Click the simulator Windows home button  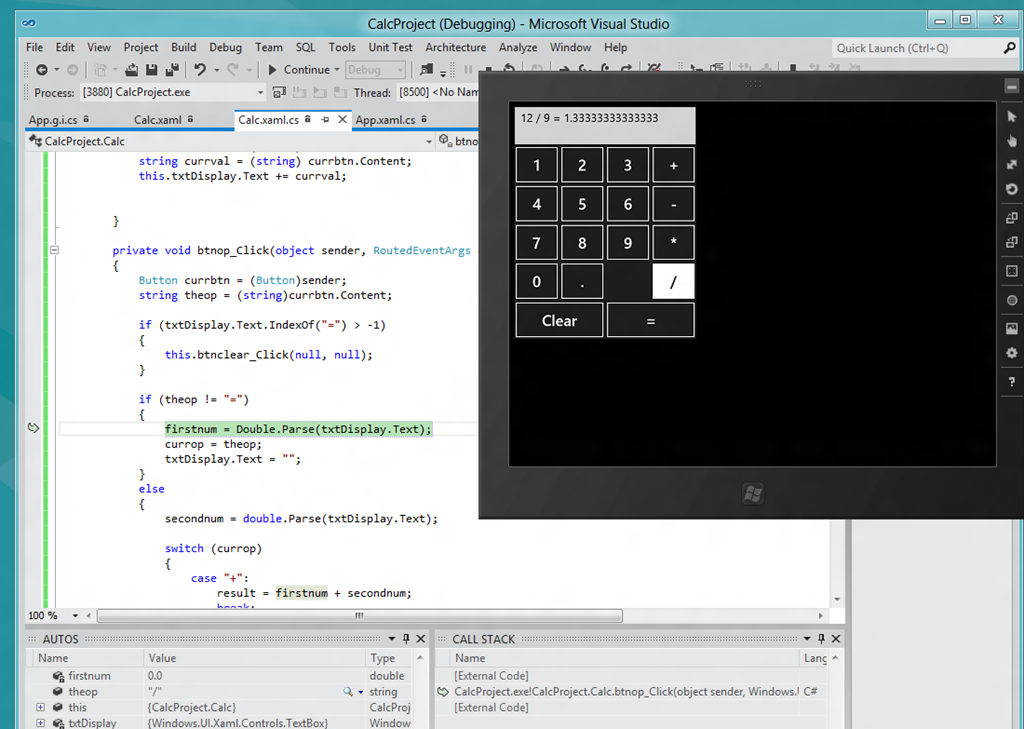[x=752, y=493]
